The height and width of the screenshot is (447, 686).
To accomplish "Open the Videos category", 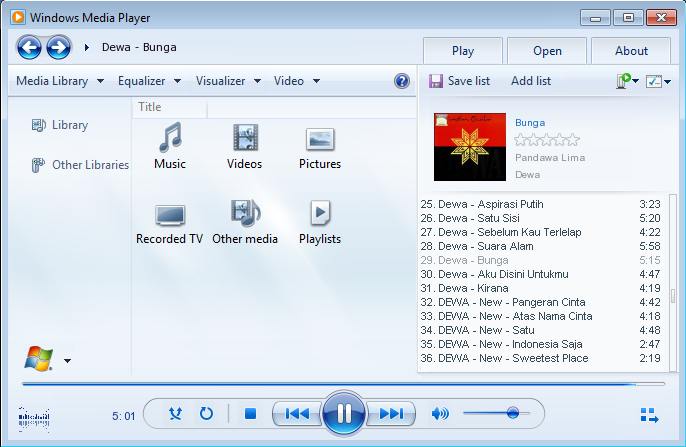I will [245, 146].
